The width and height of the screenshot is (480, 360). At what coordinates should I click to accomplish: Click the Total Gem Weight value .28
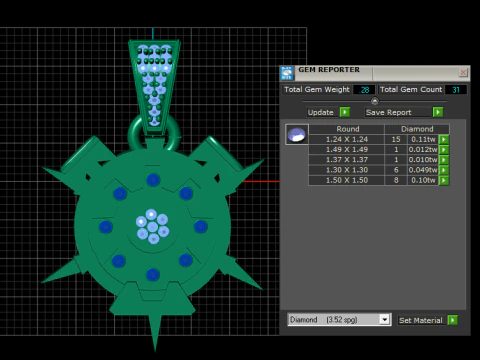[x=364, y=90]
